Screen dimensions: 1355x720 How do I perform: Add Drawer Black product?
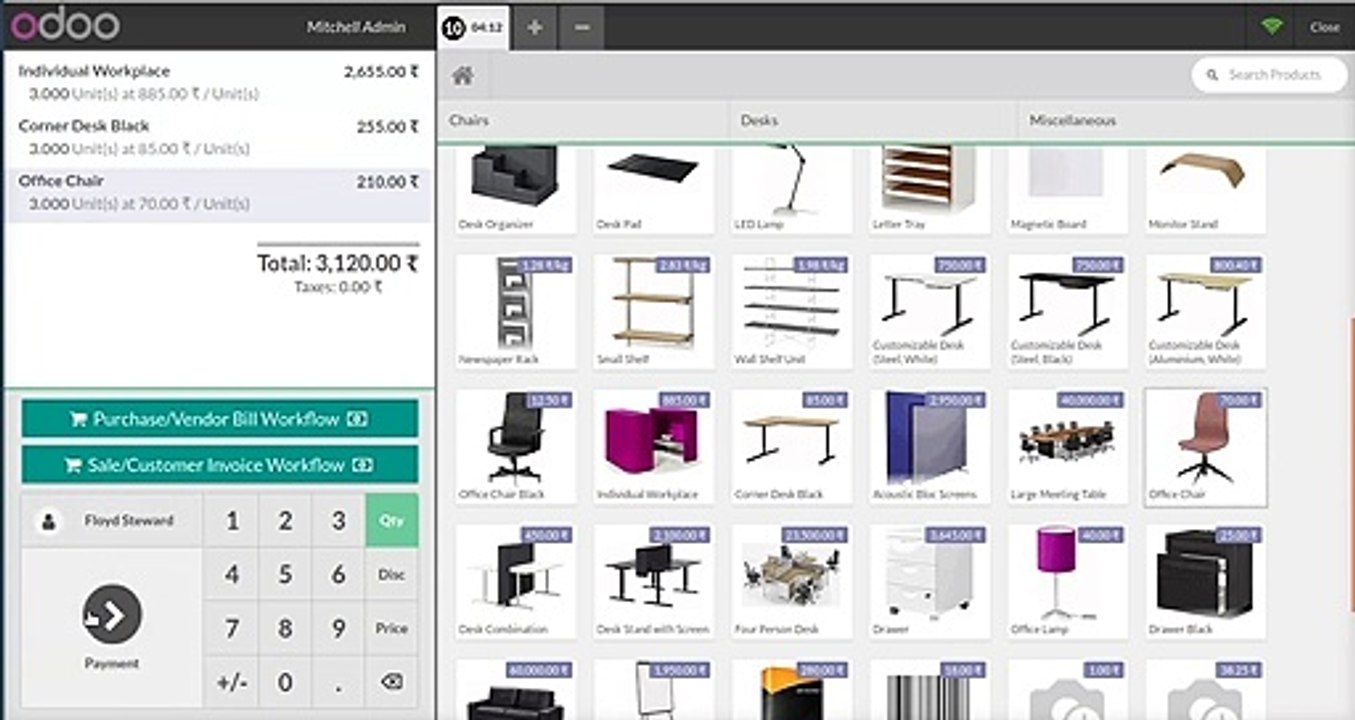(x=1205, y=581)
